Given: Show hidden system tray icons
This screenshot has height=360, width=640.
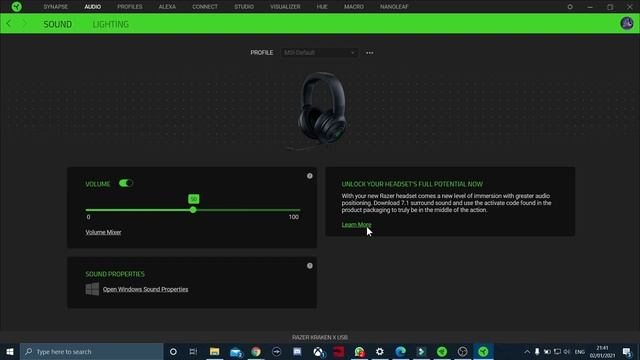Looking at the screenshot, I should tap(527, 351).
